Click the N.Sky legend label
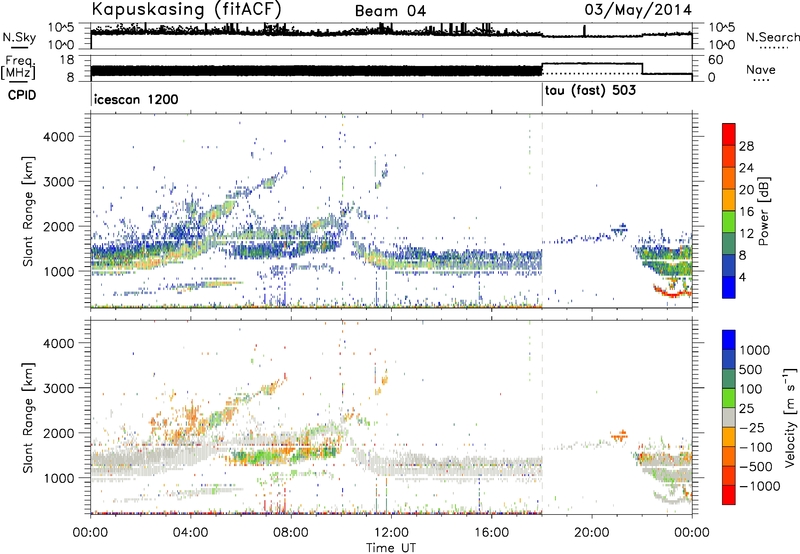The width and height of the screenshot is (800, 554). [x=19, y=37]
